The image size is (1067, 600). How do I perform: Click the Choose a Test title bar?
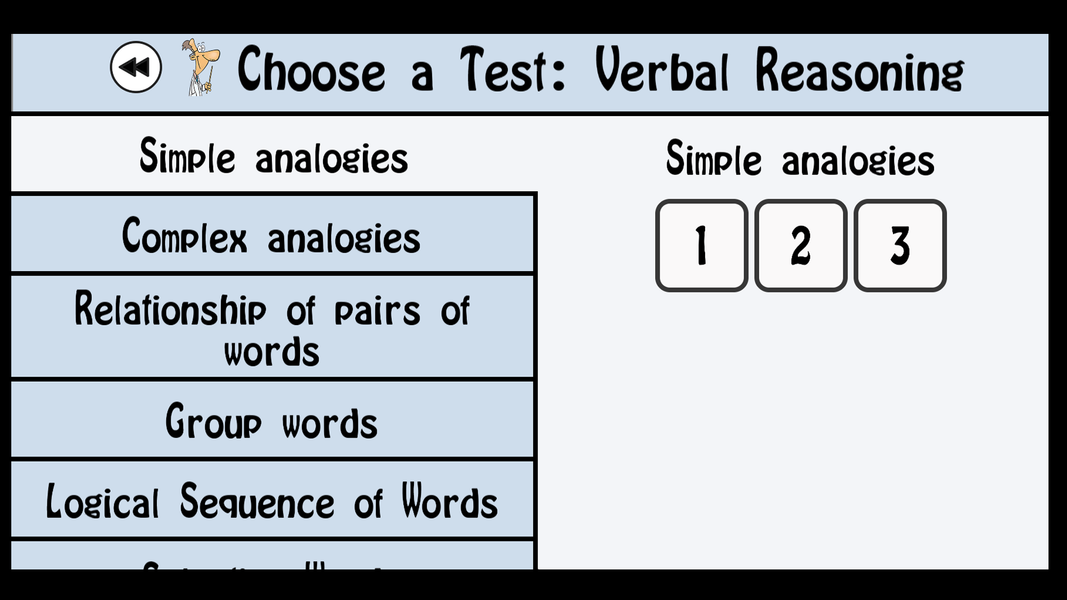pyautogui.click(x=598, y=70)
